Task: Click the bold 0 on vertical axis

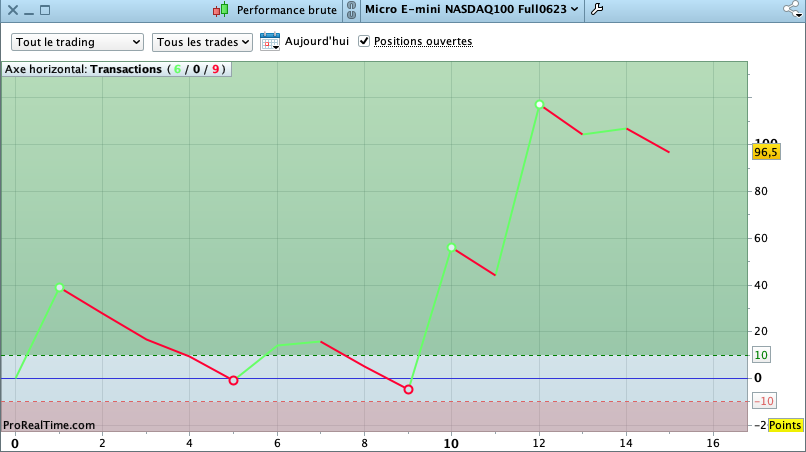Action: [x=758, y=378]
